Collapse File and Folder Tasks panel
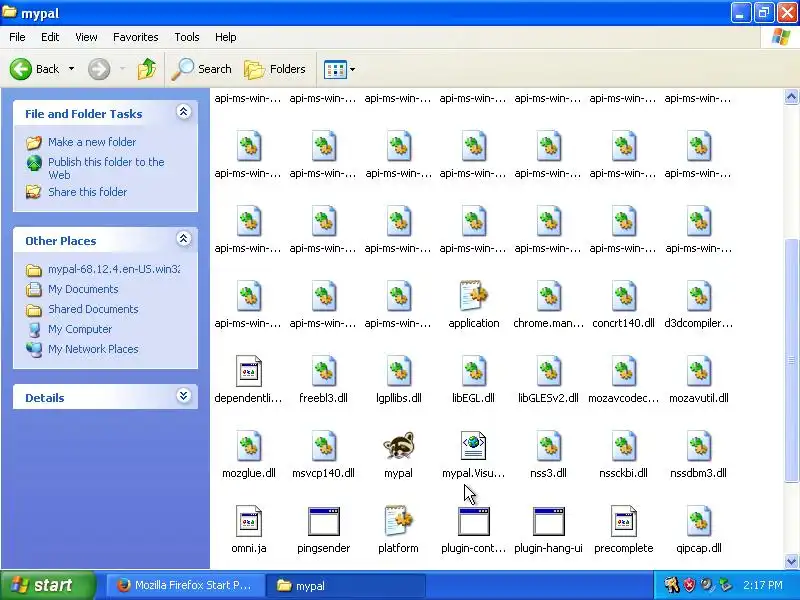This screenshot has width=800, height=600. pyautogui.click(x=184, y=111)
